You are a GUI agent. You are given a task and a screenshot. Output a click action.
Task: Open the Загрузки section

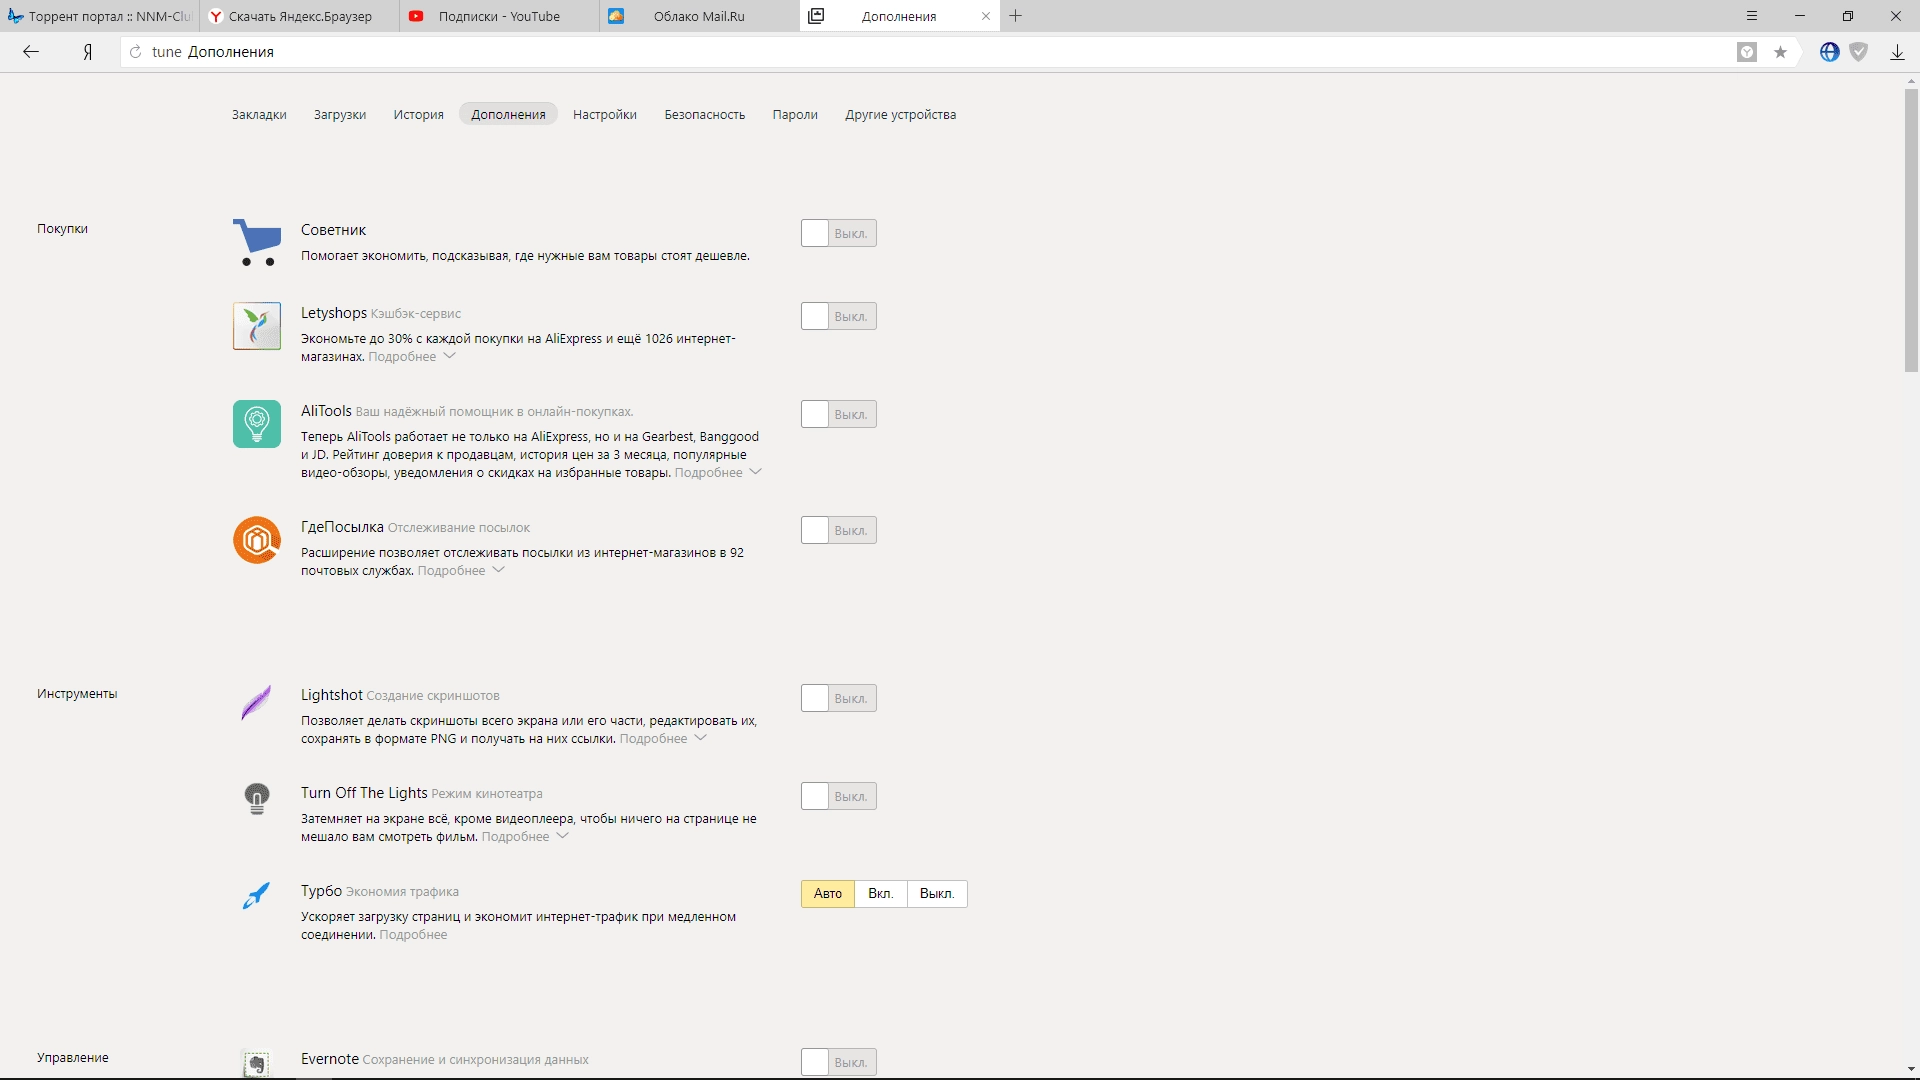[340, 115]
